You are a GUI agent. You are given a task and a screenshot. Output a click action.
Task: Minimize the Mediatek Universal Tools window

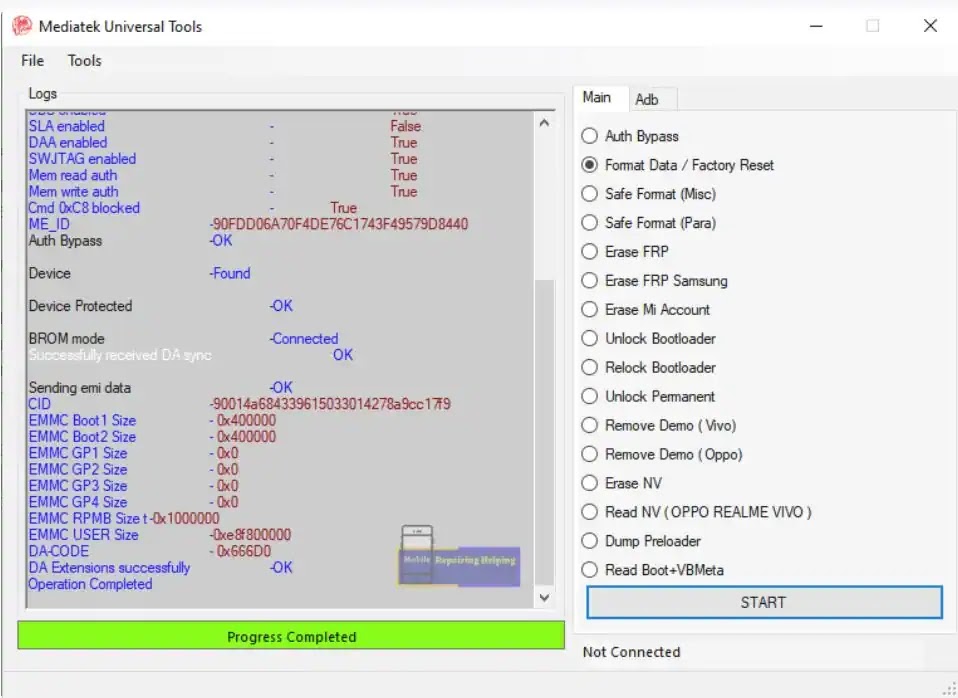[816, 26]
